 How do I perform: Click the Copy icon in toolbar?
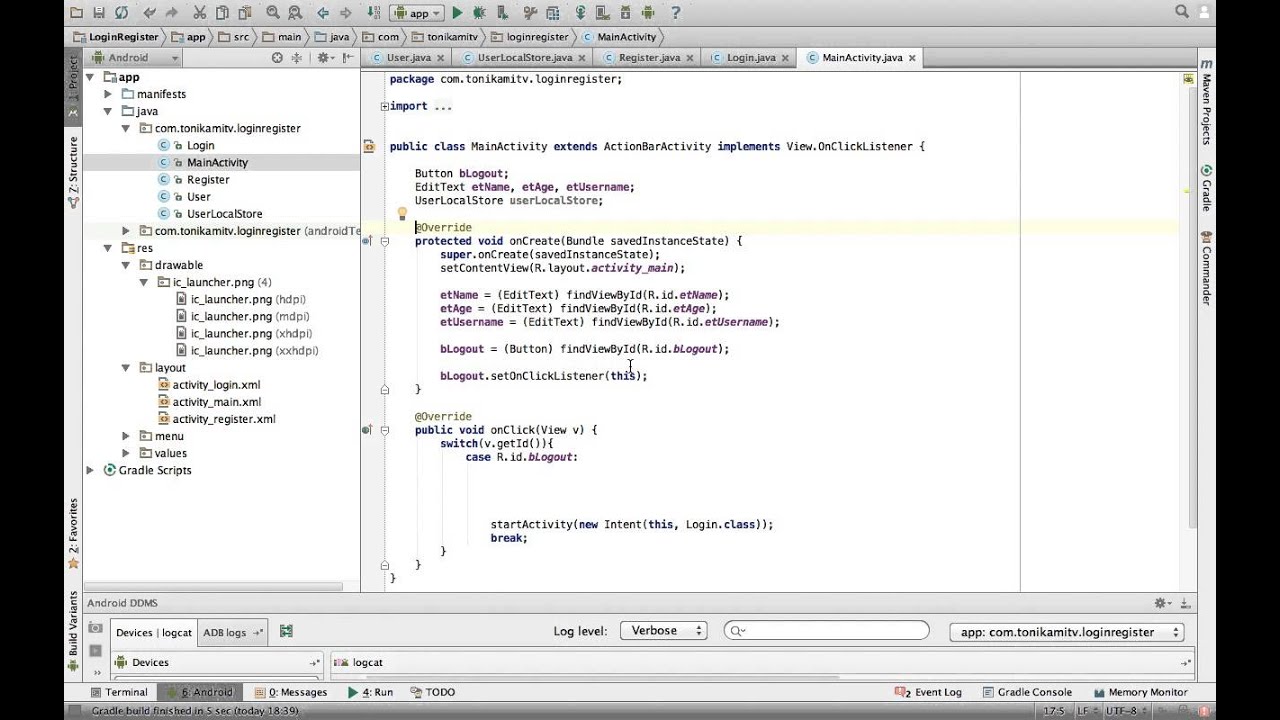click(221, 13)
